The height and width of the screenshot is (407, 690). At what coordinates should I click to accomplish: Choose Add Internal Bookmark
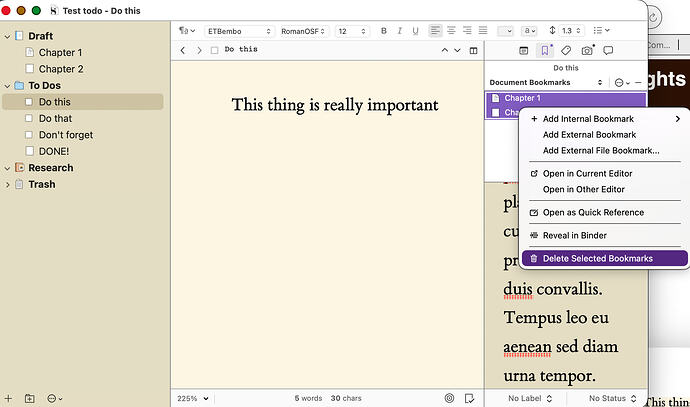tap(605, 119)
